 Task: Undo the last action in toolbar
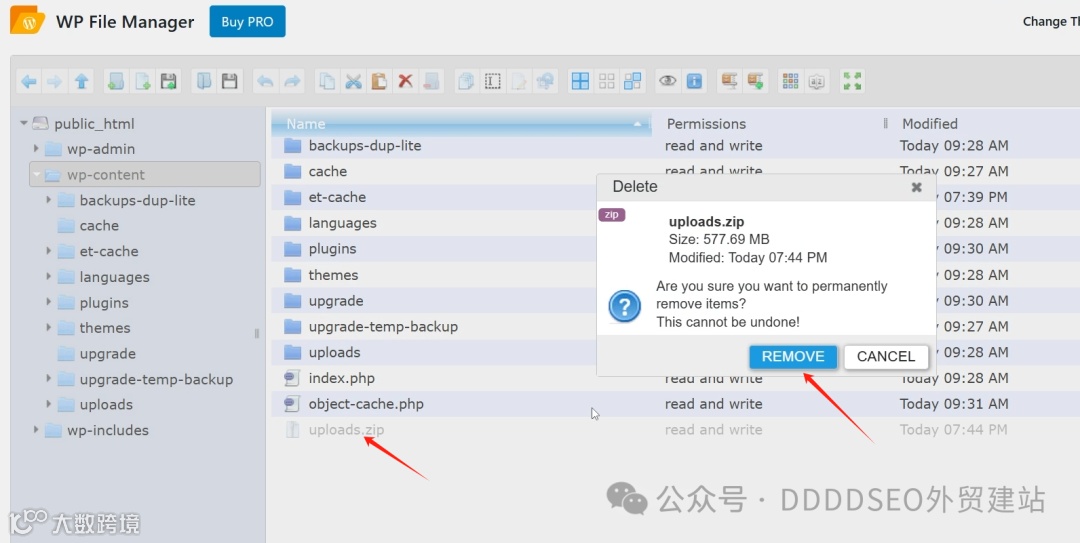(x=265, y=81)
